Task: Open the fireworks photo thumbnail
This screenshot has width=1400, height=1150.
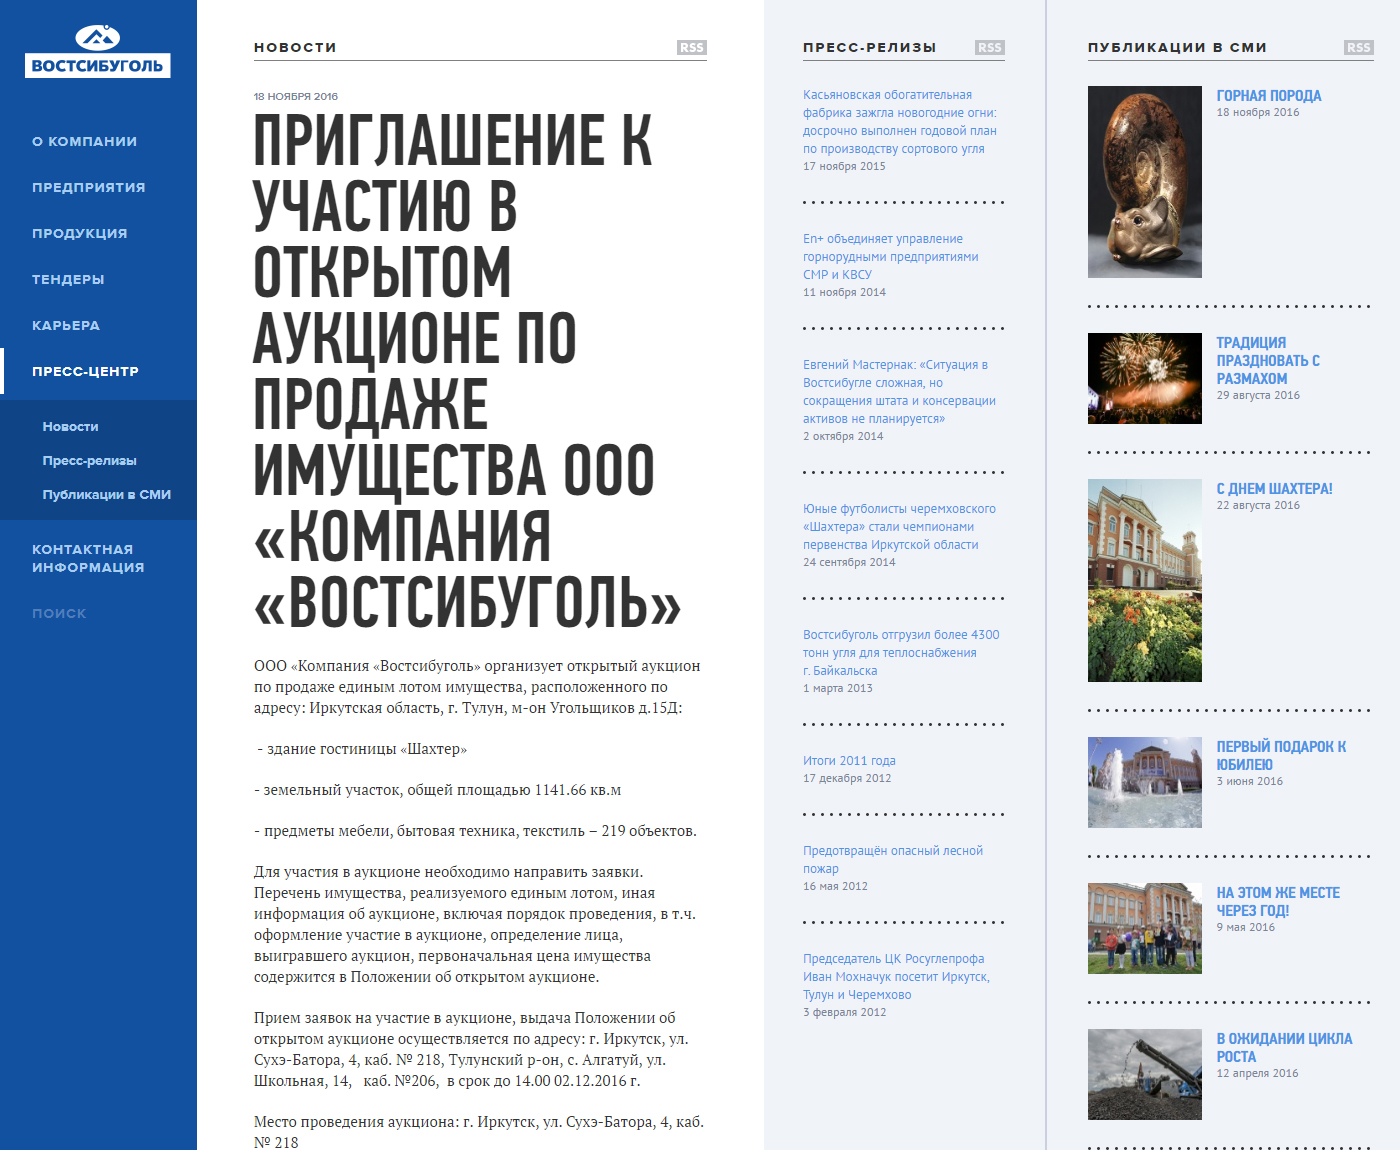Action: [x=1144, y=378]
